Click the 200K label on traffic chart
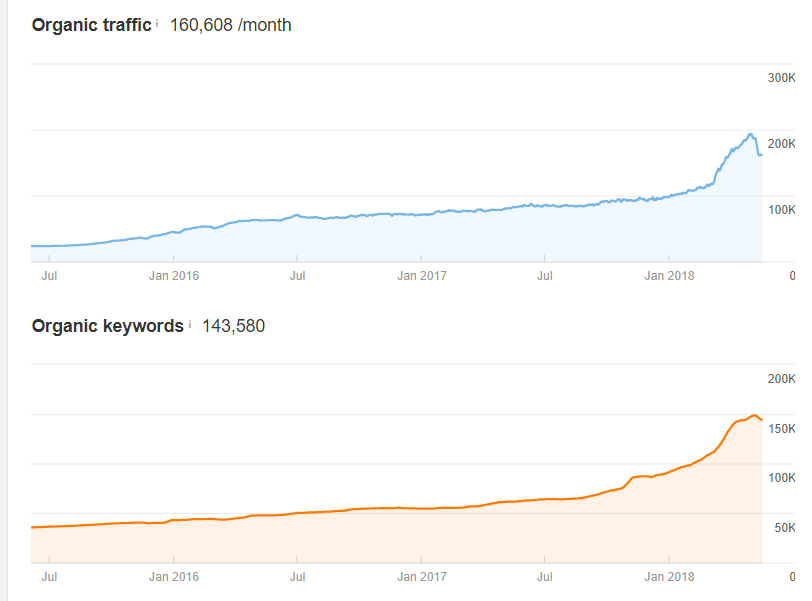The width and height of the screenshot is (812, 601). [x=781, y=143]
